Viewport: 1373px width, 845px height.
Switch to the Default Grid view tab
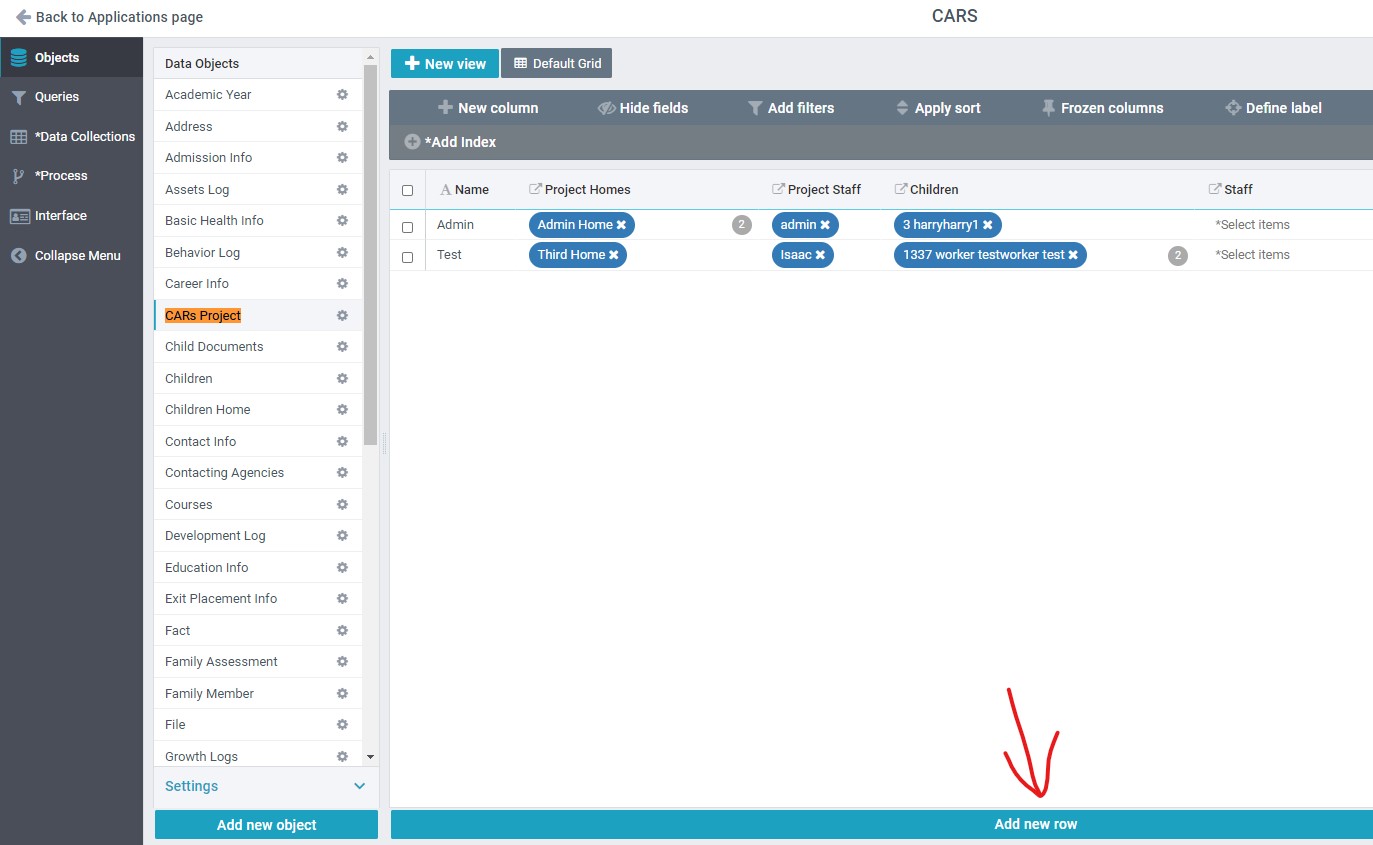556,63
